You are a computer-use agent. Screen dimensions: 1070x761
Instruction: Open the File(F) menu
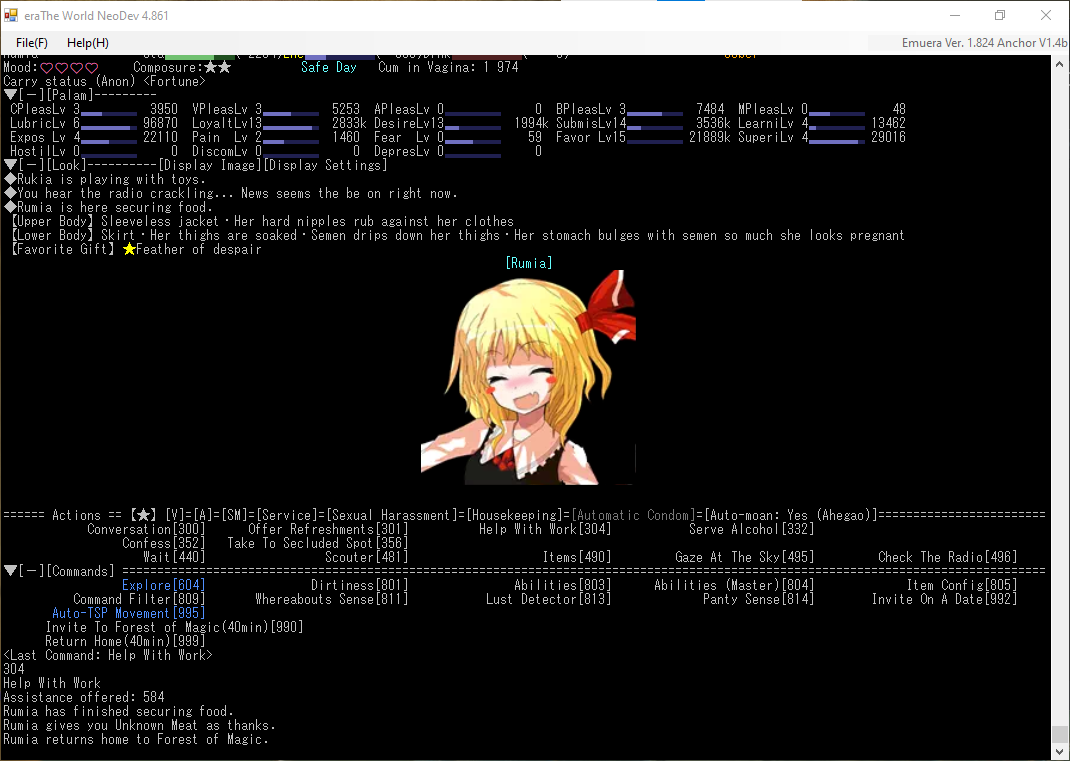click(x=32, y=43)
